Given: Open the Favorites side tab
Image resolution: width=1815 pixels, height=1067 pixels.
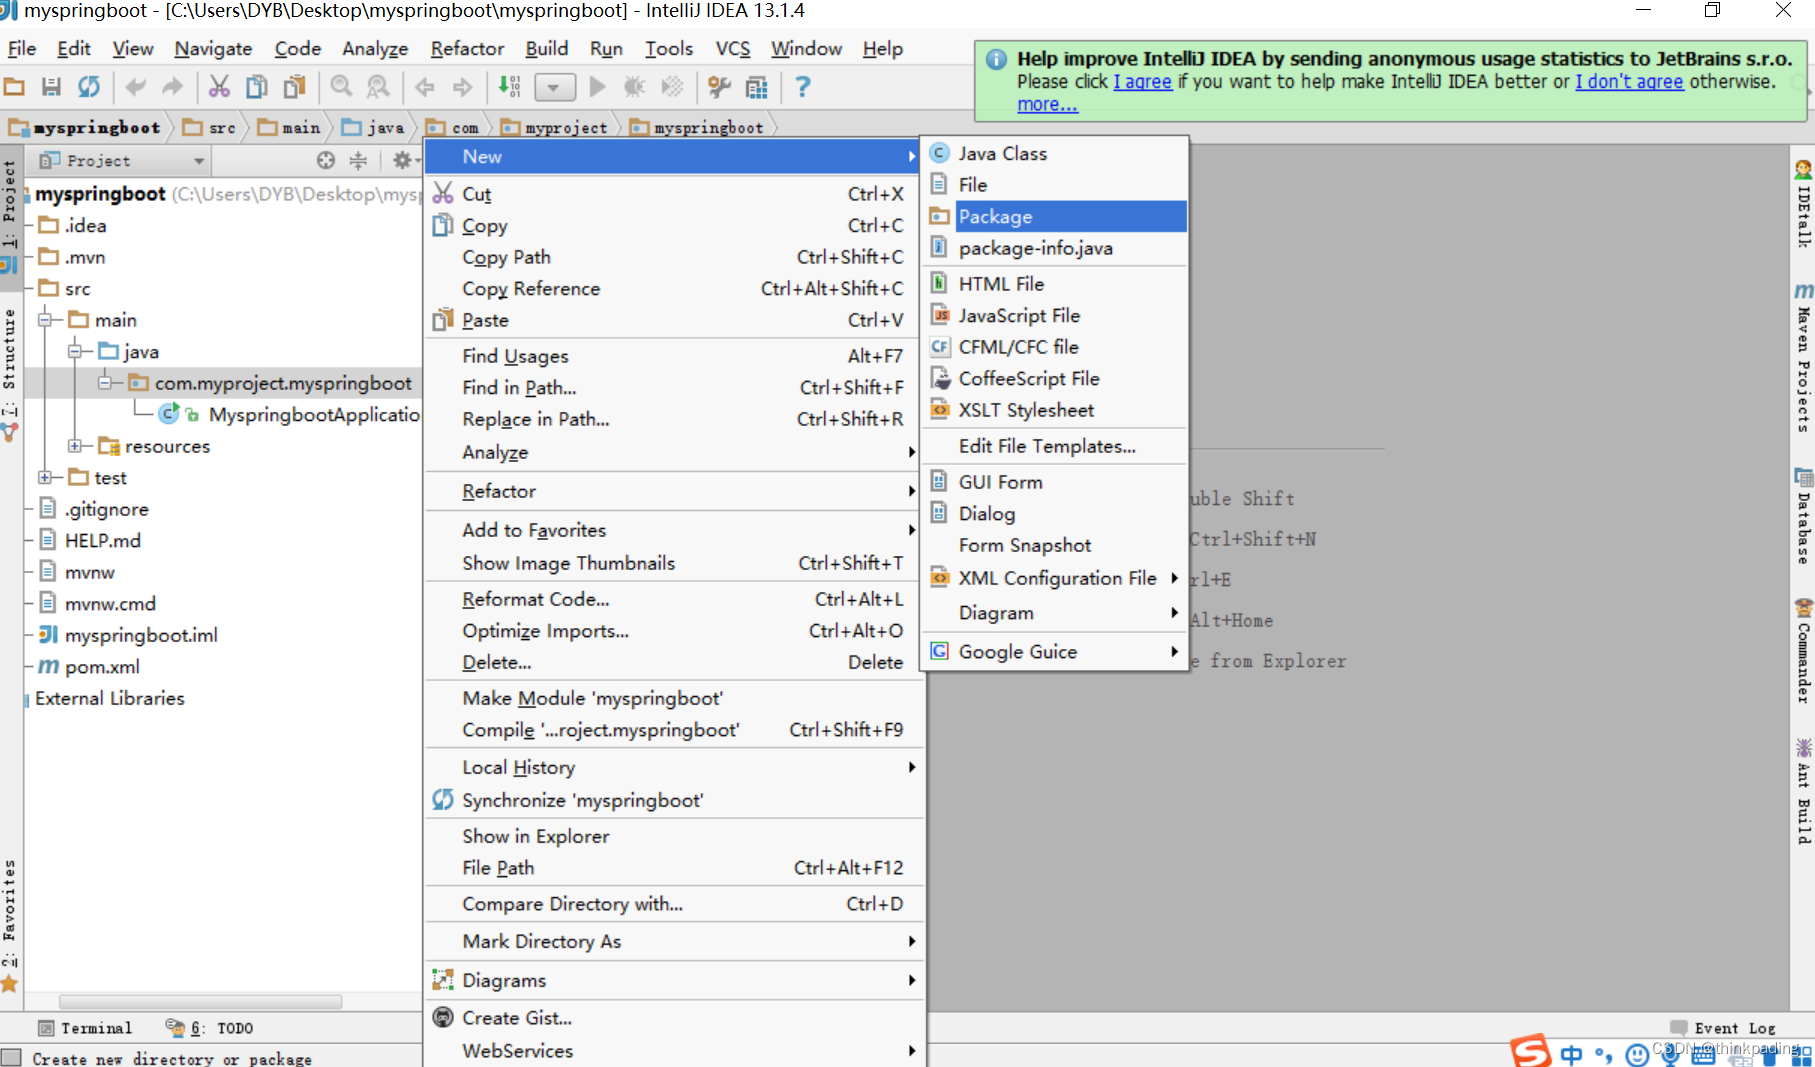Looking at the screenshot, I should 10,925.
